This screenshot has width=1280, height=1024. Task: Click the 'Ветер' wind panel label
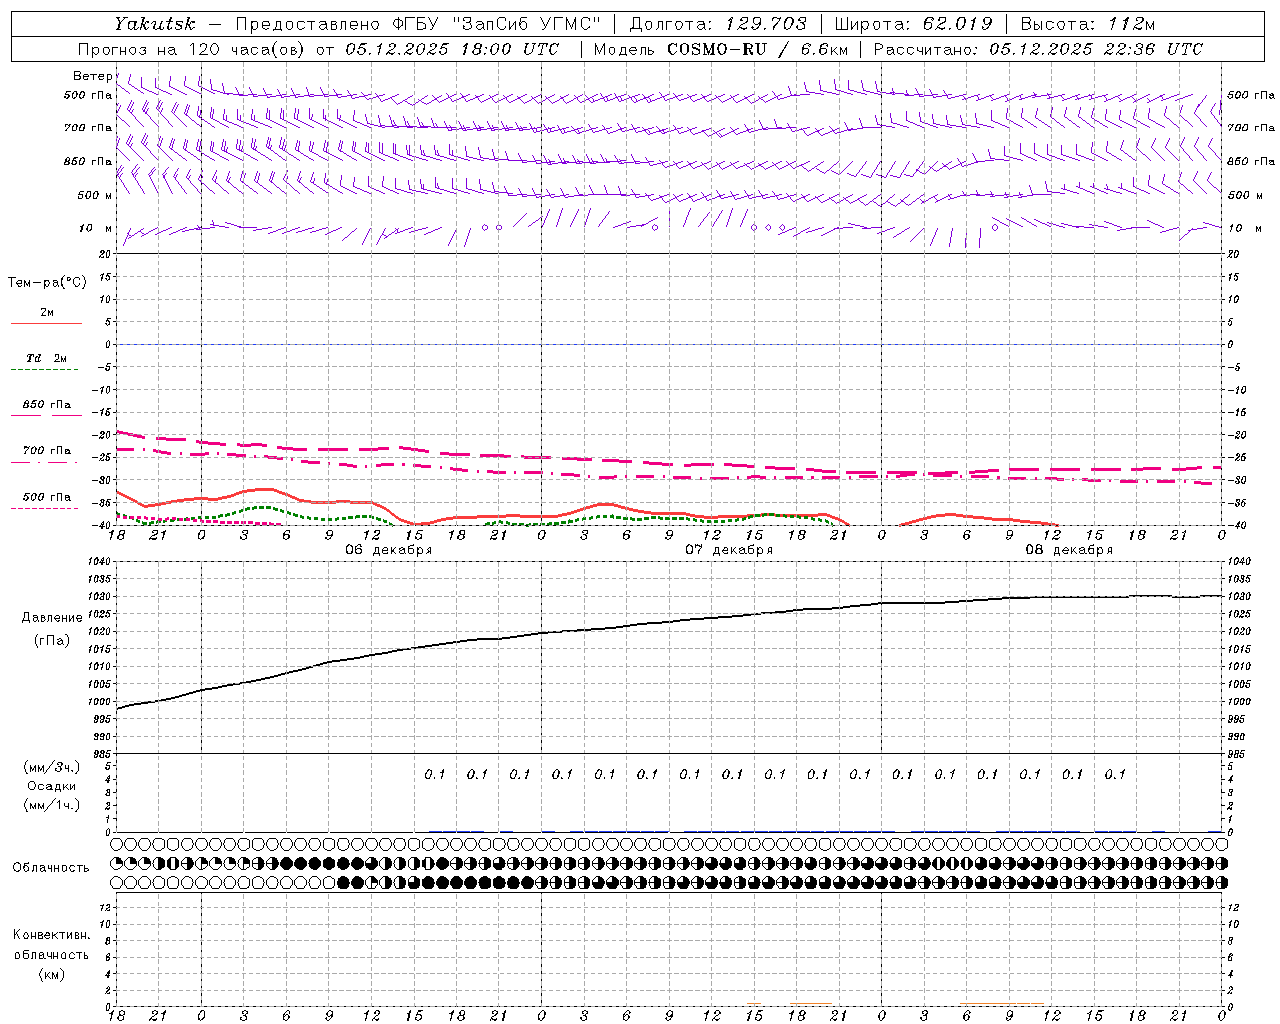coord(93,76)
